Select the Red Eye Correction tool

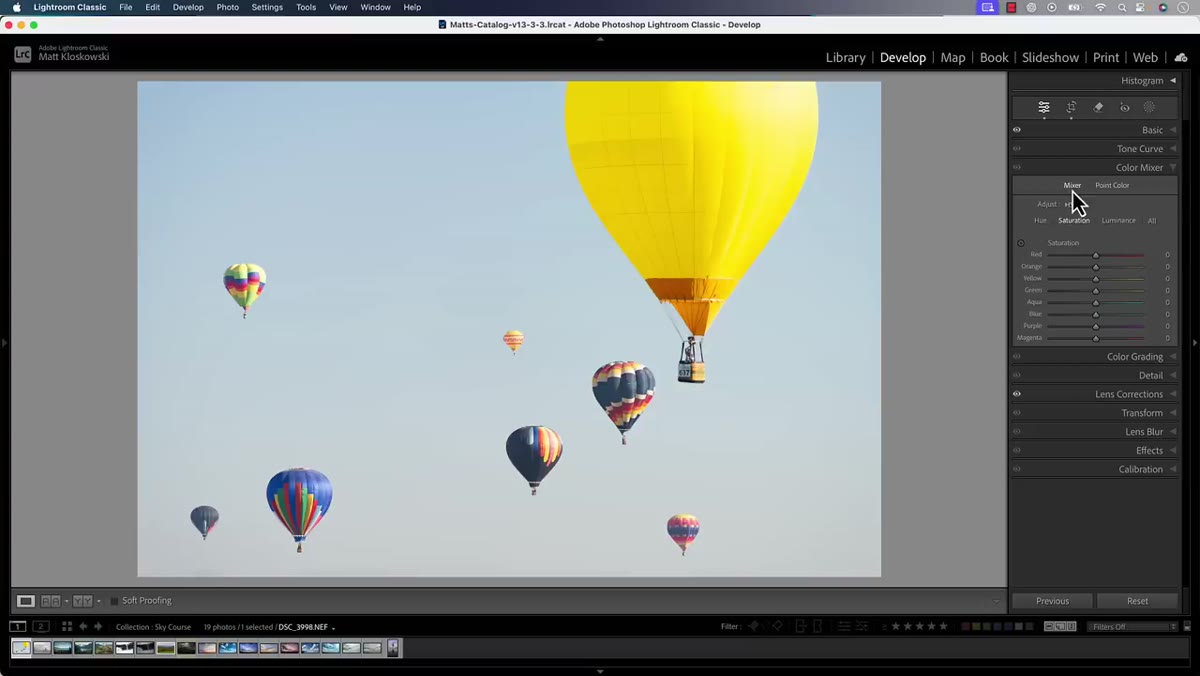1125,107
